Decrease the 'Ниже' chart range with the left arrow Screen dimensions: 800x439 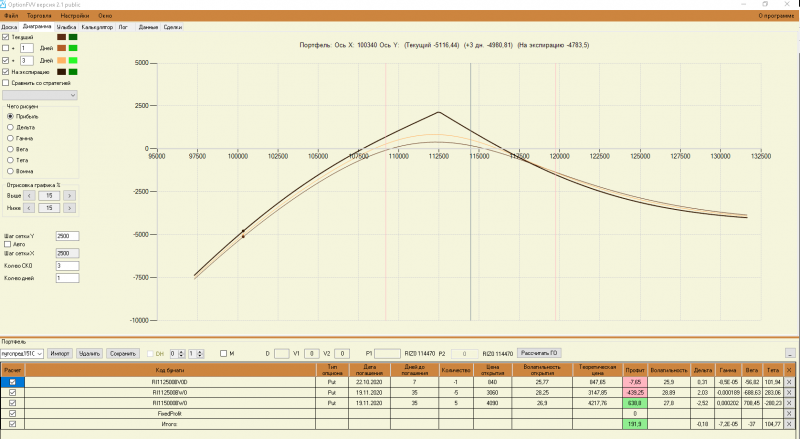[29, 208]
